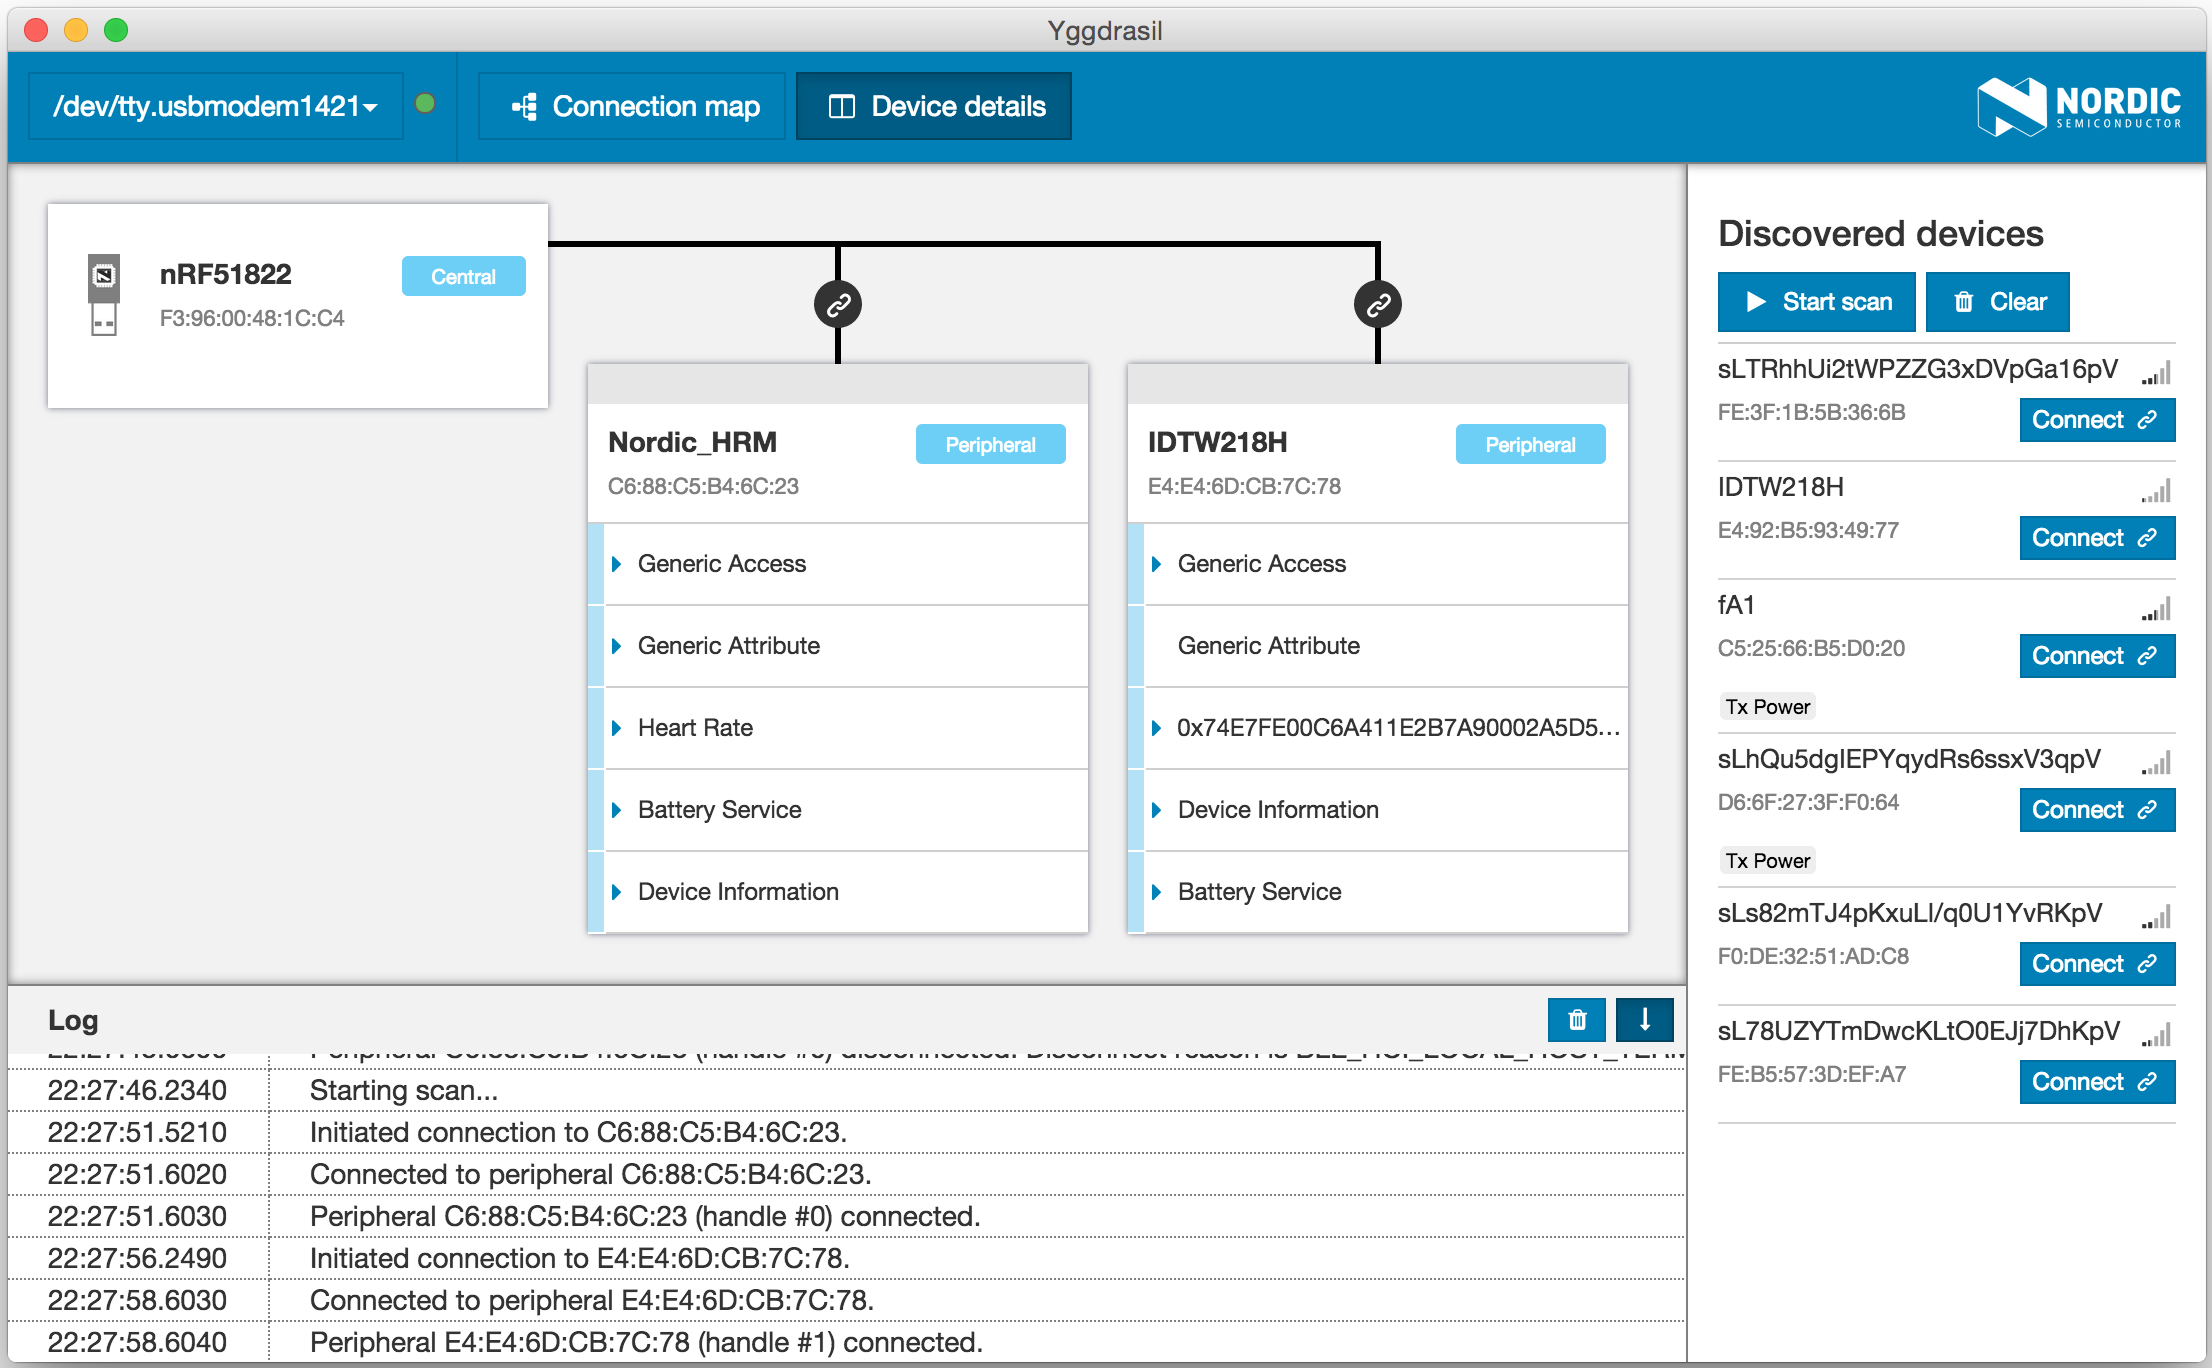The width and height of the screenshot is (2212, 1368).
Task: Click signal strength icon for sLs82mTJ4pKxuLI/q0U1YvRKpV
Action: click(2156, 917)
